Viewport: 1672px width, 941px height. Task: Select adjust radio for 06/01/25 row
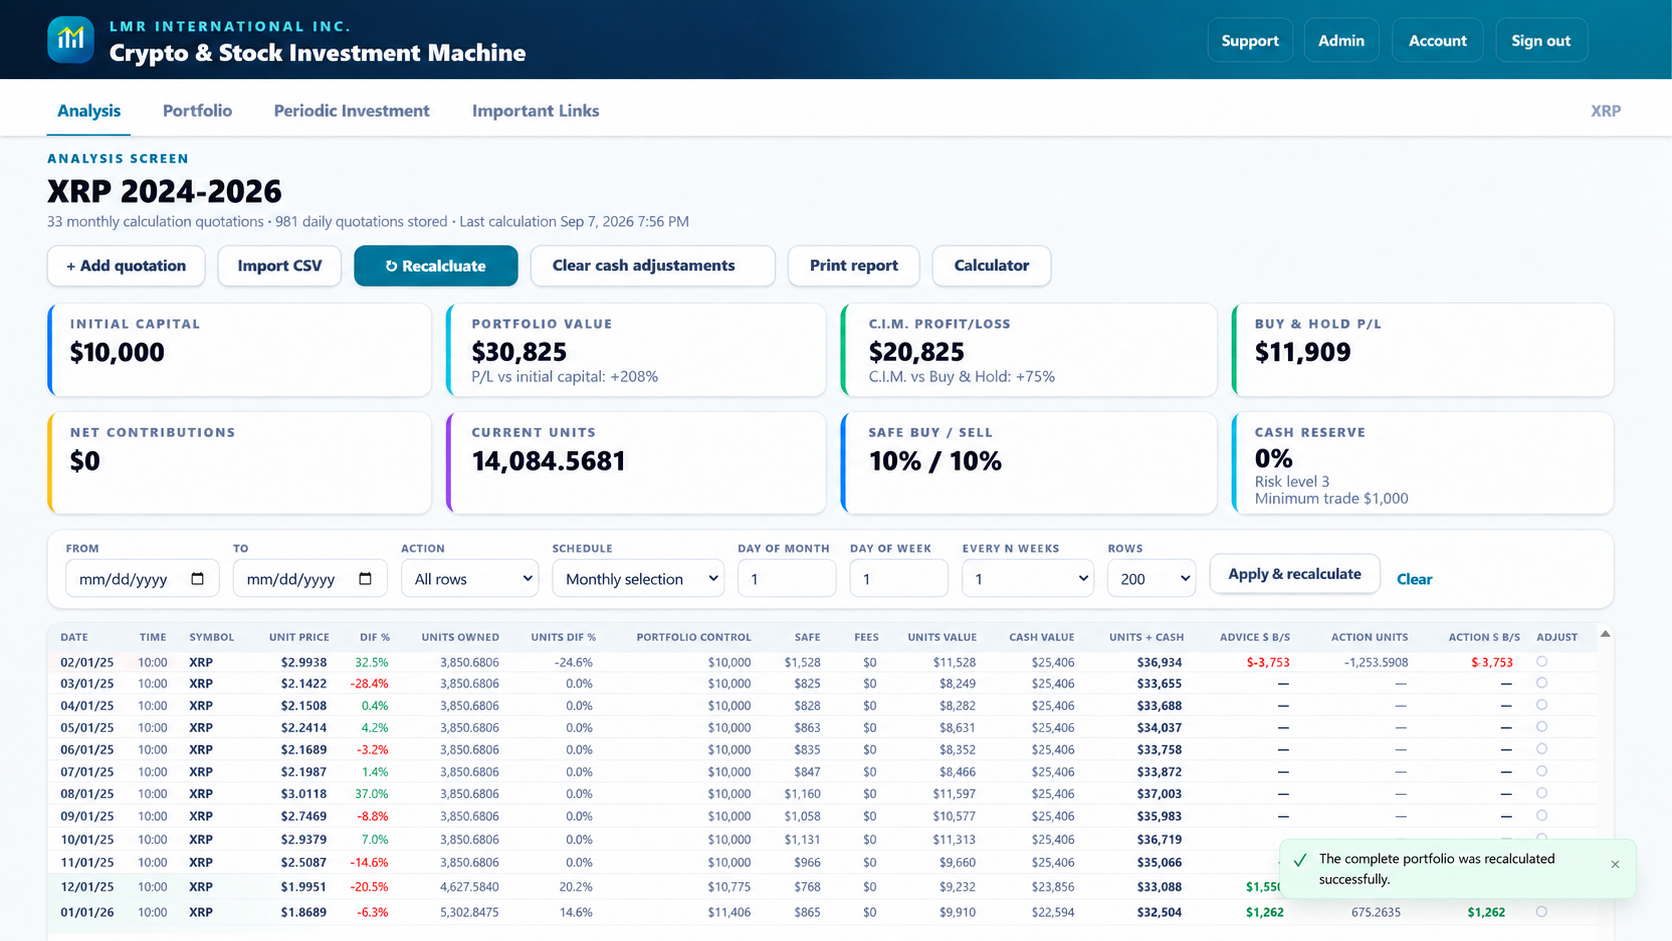point(1541,749)
